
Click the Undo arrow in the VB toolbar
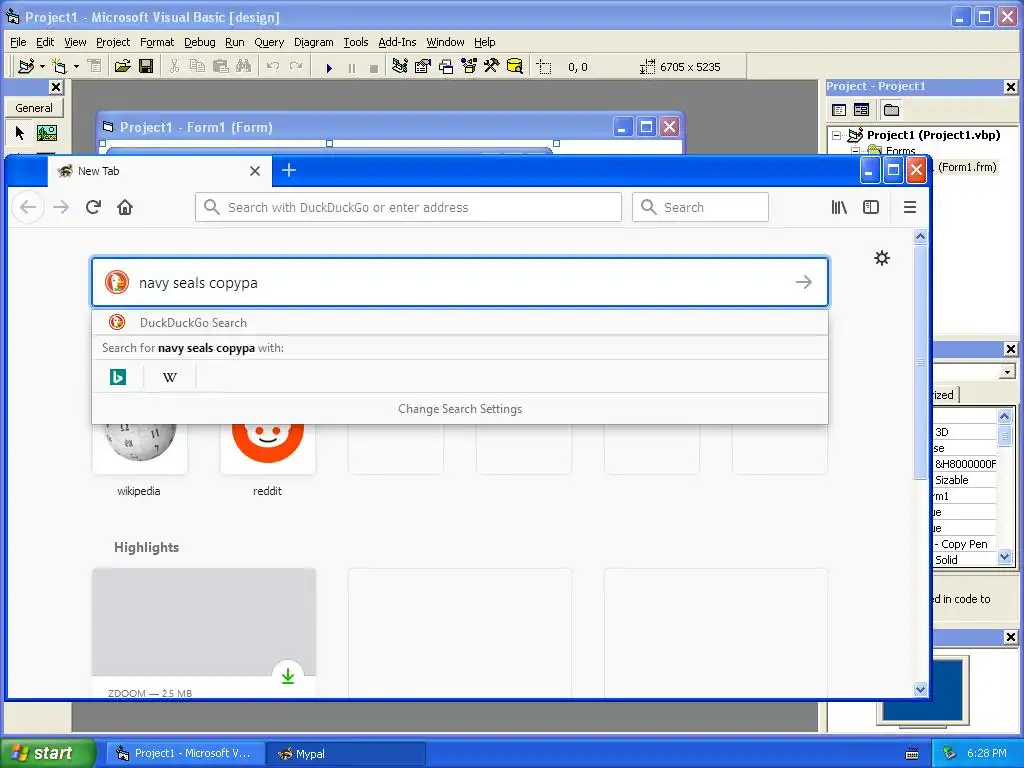click(x=273, y=67)
